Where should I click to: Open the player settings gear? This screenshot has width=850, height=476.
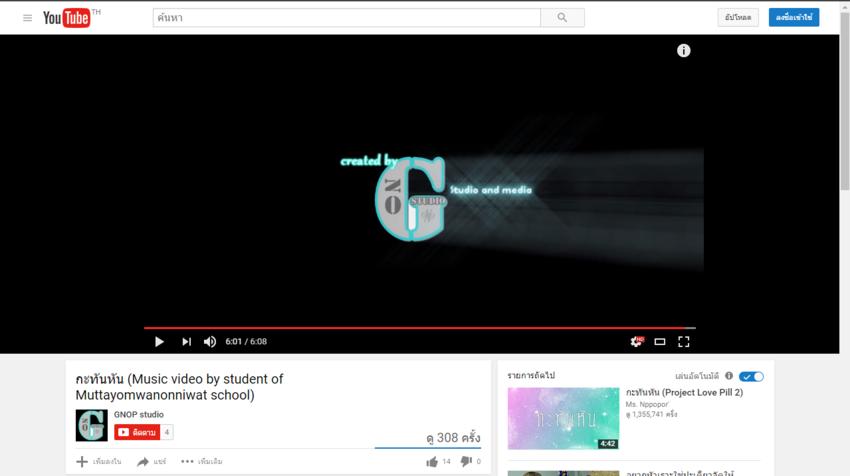click(636, 342)
